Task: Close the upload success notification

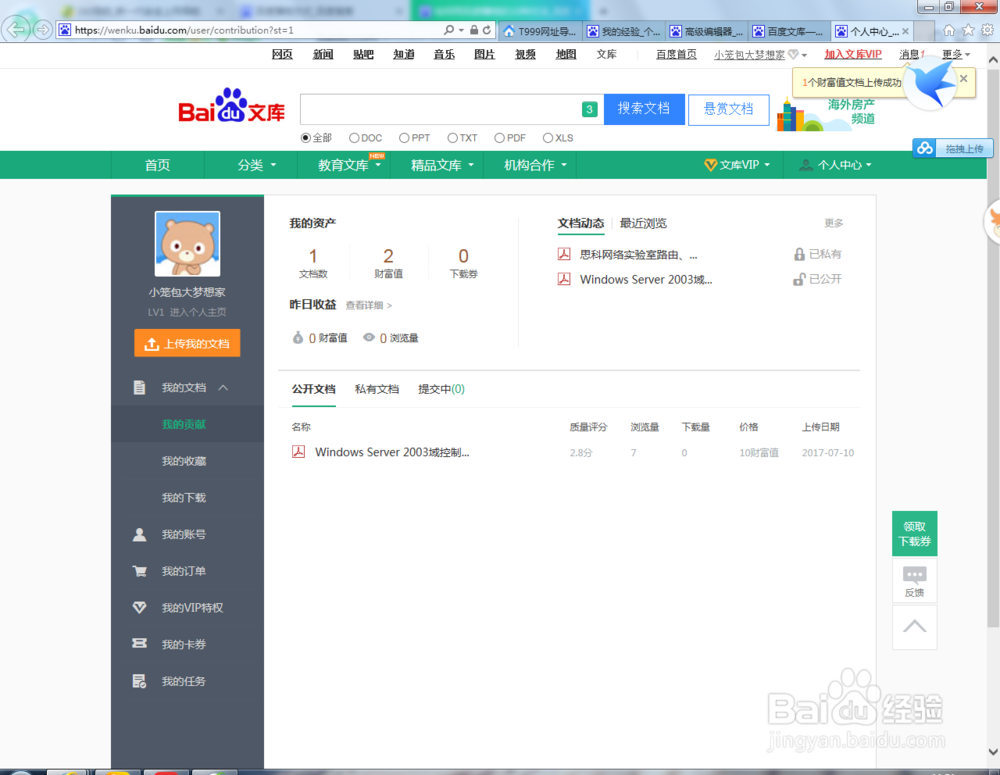Action: coord(964,78)
